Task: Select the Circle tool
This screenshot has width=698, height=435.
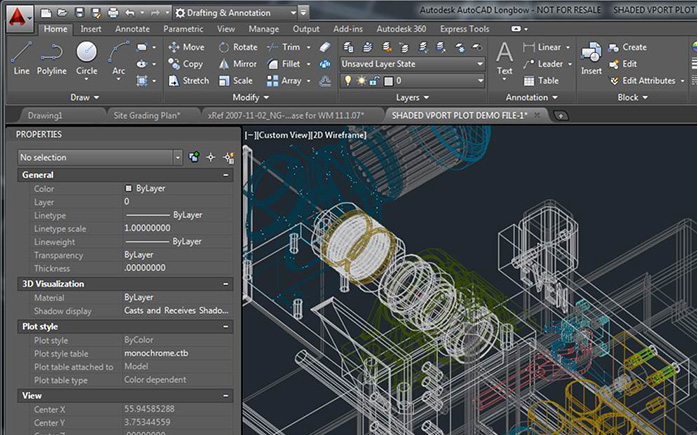Action: (86, 58)
